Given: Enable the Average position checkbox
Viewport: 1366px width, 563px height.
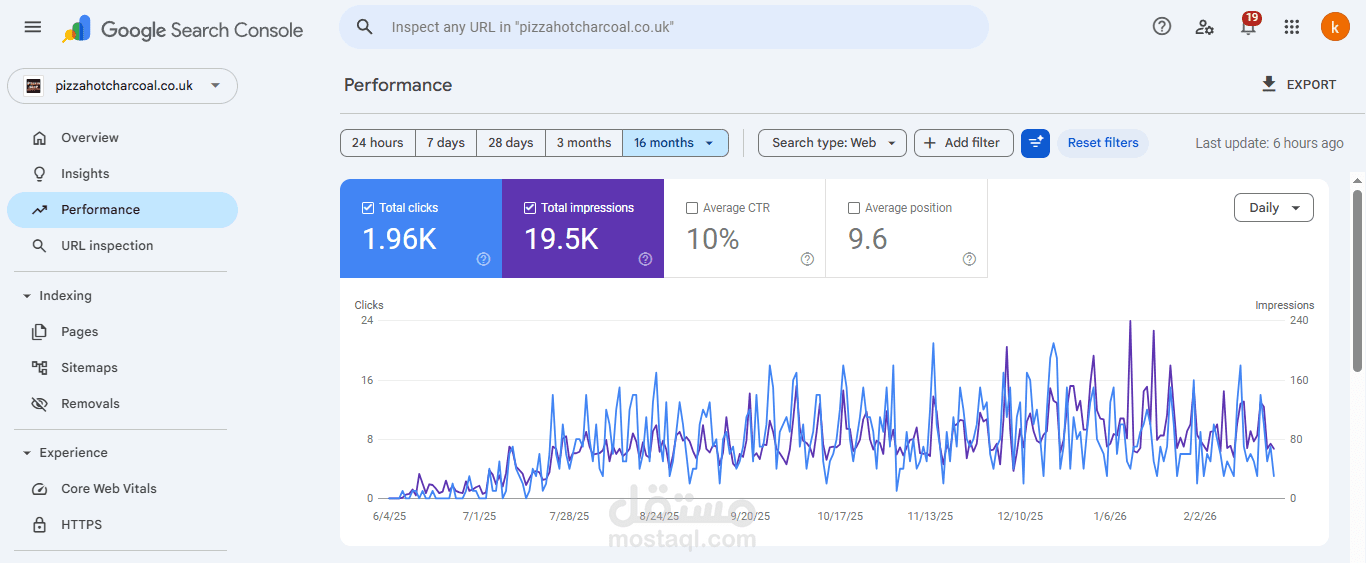Looking at the screenshot, I should point(854,208).
